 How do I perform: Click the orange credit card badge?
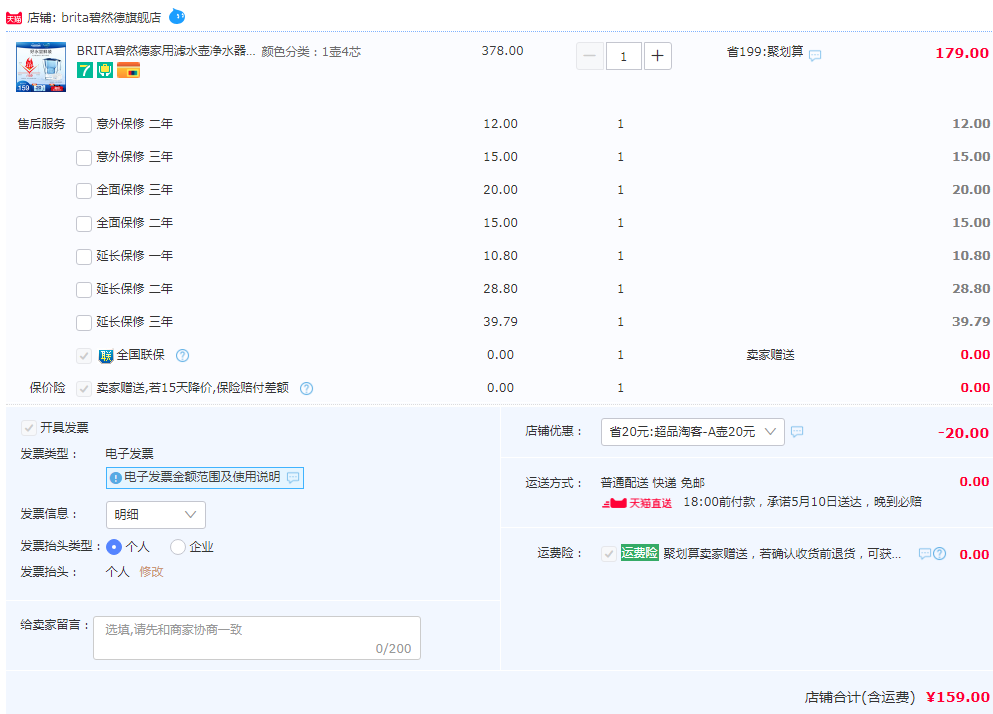click(129, 70)
